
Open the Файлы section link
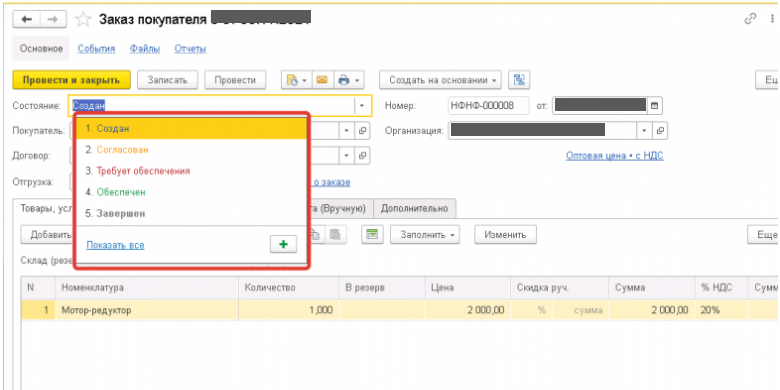[x=145, y=49]
